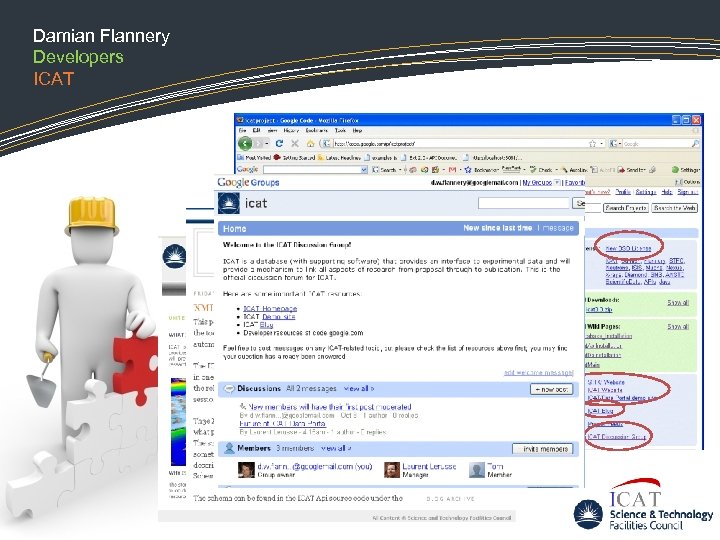Viewport: 720px width, 540px height.
Task: Open Gmail icon in the Google Toolbar
Action: pyautogui.click(x=452, y=170)
